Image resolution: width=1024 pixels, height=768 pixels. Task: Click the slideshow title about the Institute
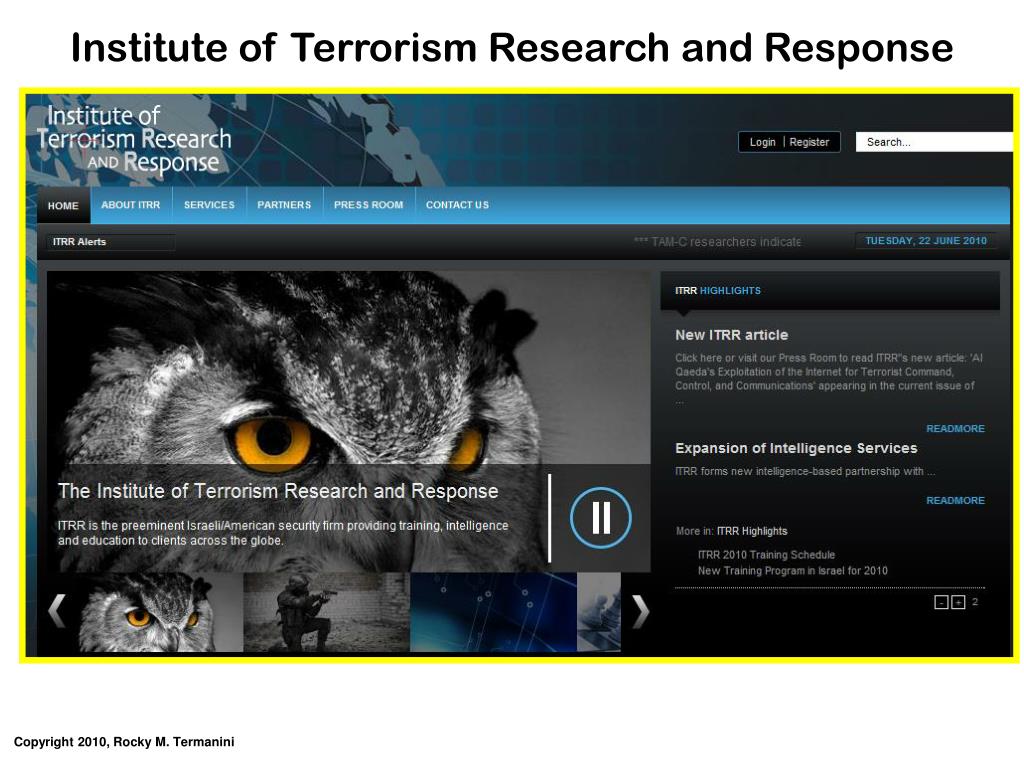click(x=278, y=491)
